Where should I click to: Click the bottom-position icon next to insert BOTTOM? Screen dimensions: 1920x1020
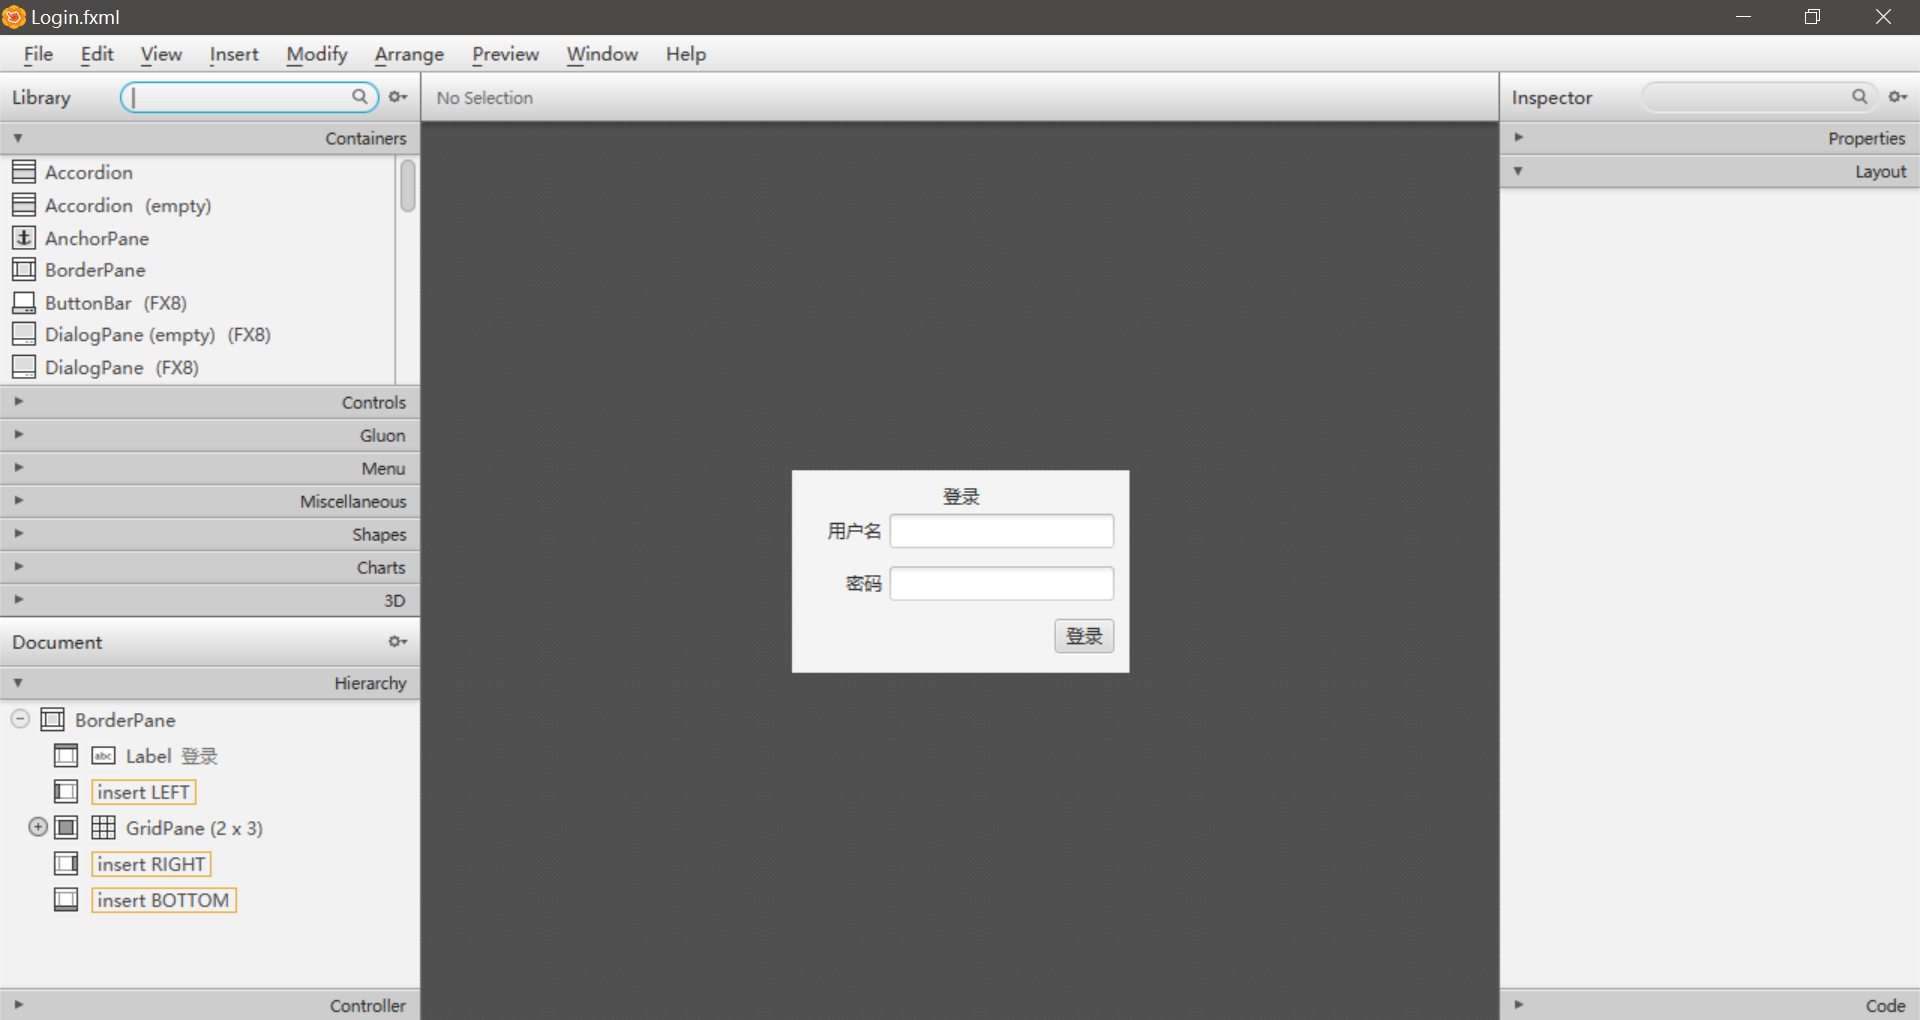66,900
